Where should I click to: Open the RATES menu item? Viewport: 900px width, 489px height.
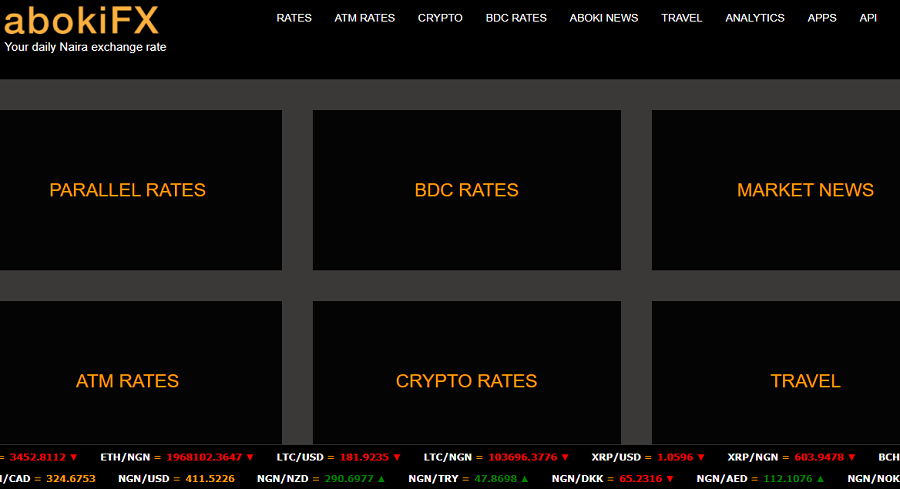tap(294, 18)
